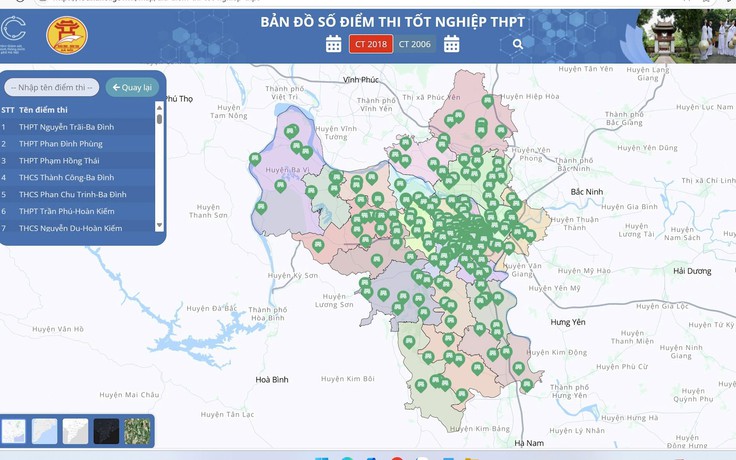Click the 'Phú Thọ' label on map
This screenshot has width=736, height=460.
point(179,99)
